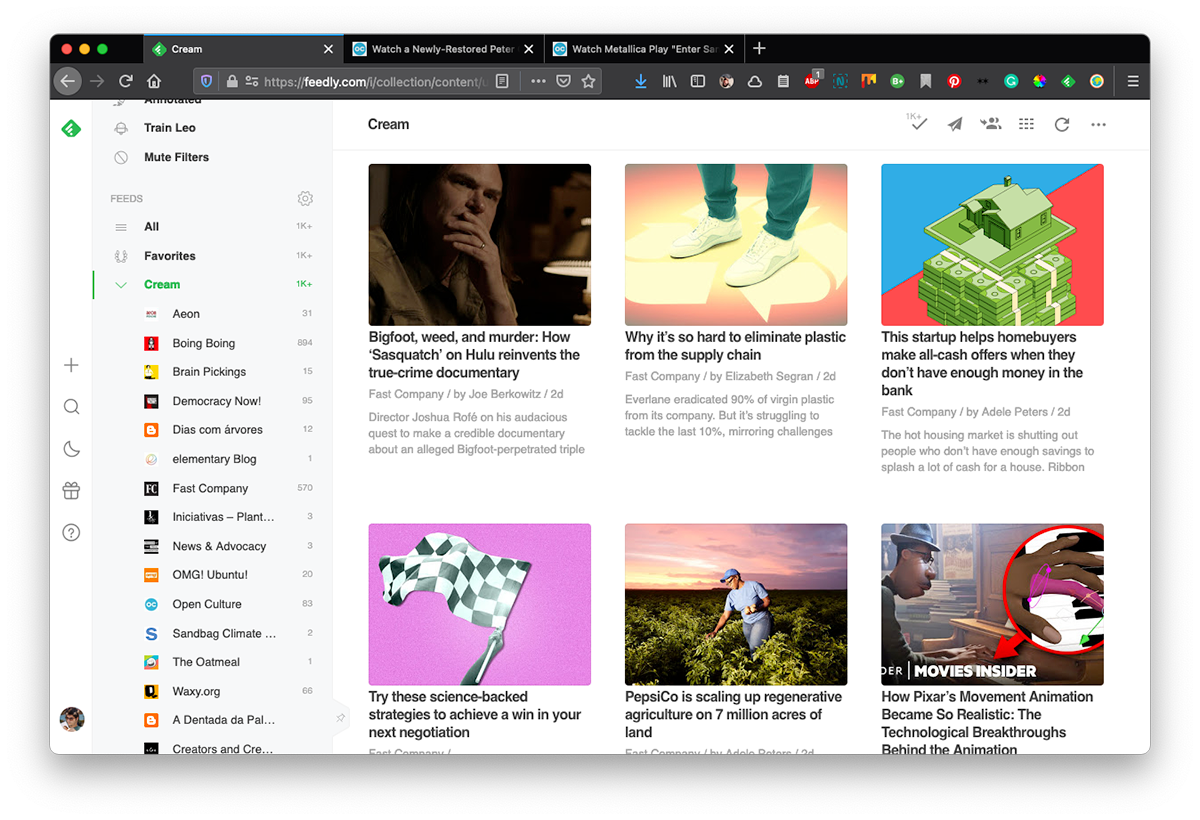The image size is (1200, 820).
Task: Open the browser downloads arrow icon
Action: (641, 81)
